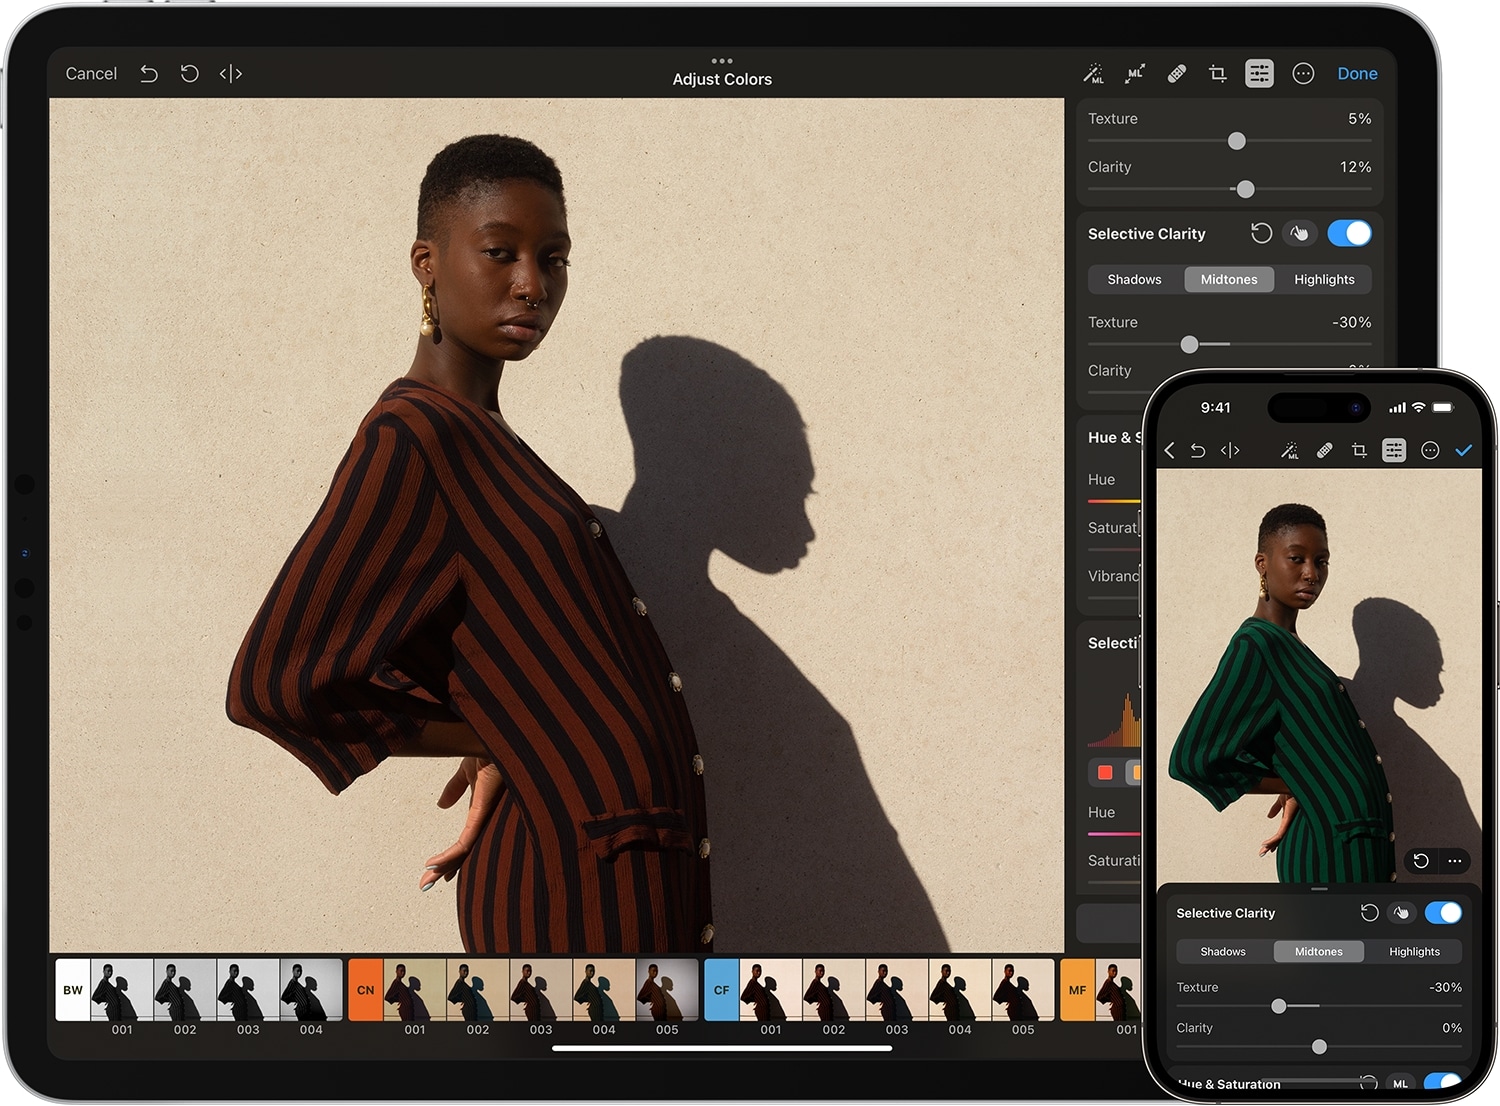This screenshot has height=1106, width=1500.
Task: Switch to Shadows tab on iPad
Action: coord(1134,280)
